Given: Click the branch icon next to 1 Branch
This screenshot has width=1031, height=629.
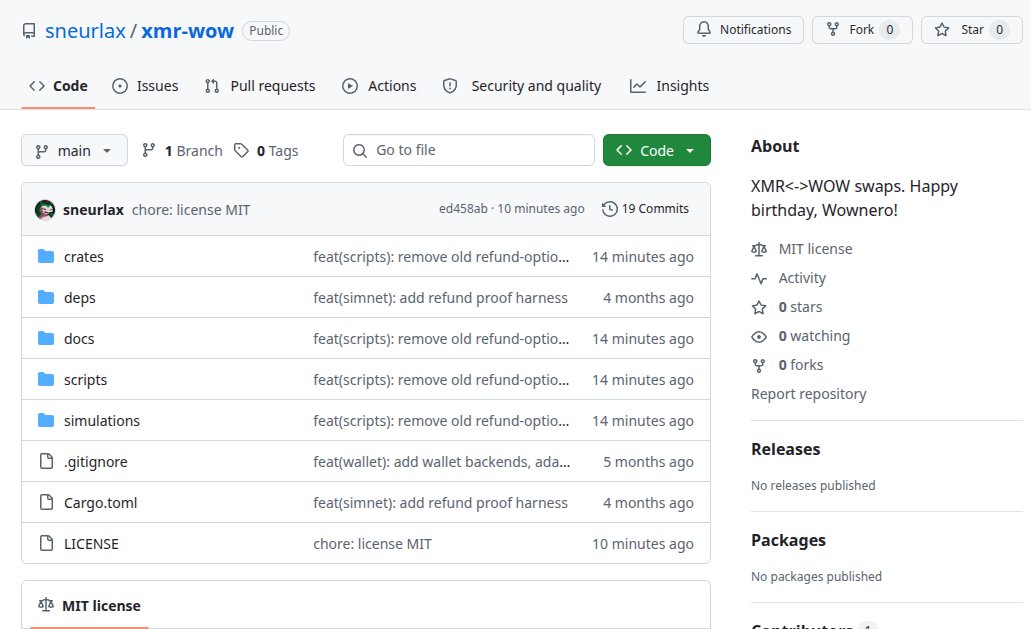Looking at the screenshot, I should click(149, 151).
